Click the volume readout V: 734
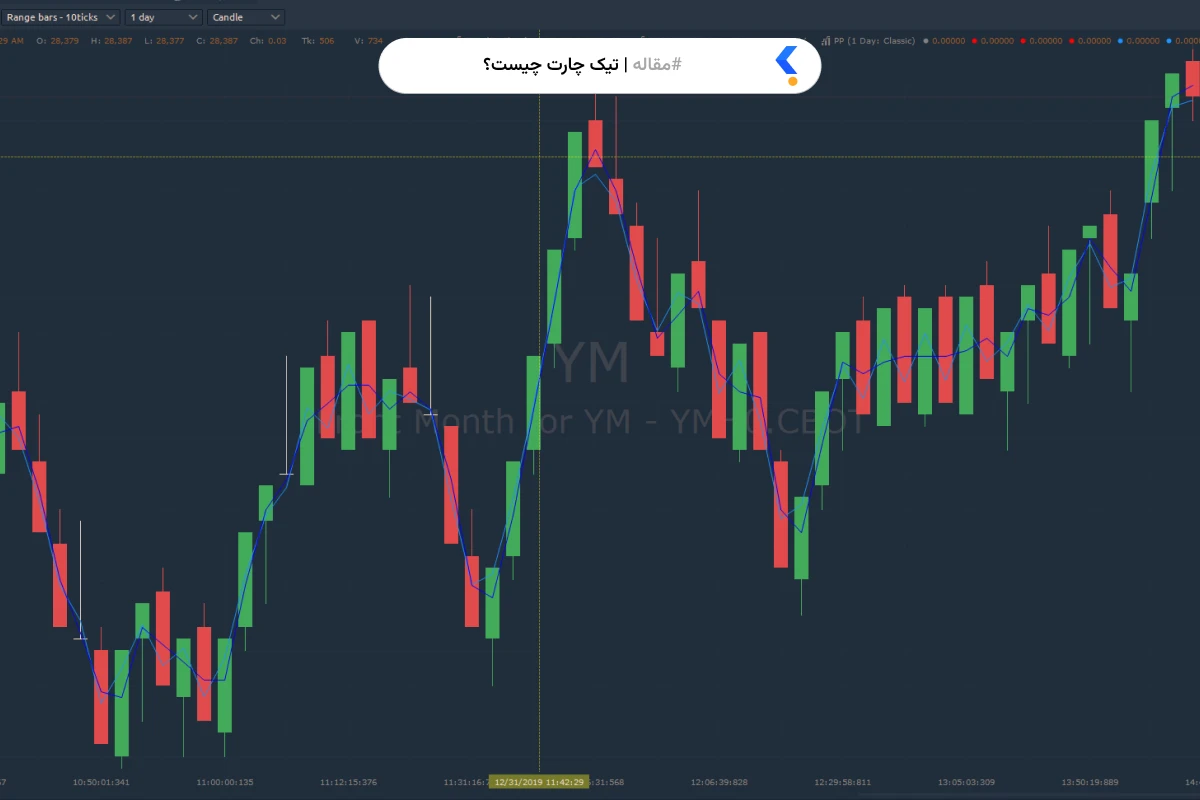1200x800 pixels. click(368, 41)
